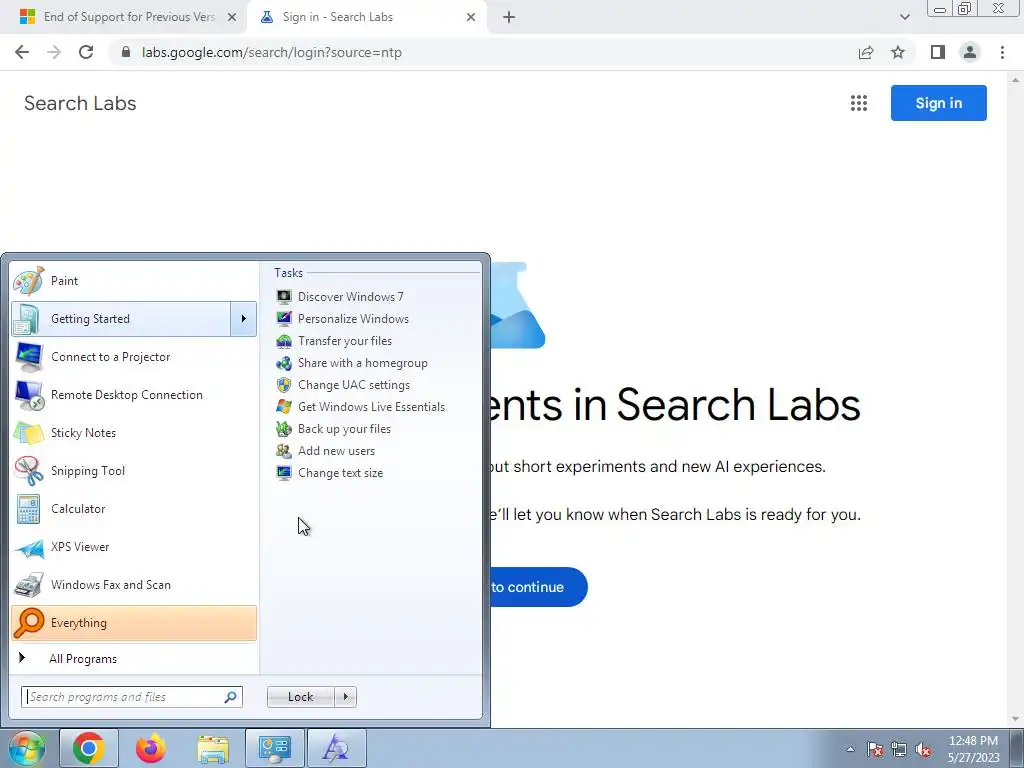This screenshot has width=1024, height=768.
Task: Click Chrome in the taskbar
Action: pos(89,748)
